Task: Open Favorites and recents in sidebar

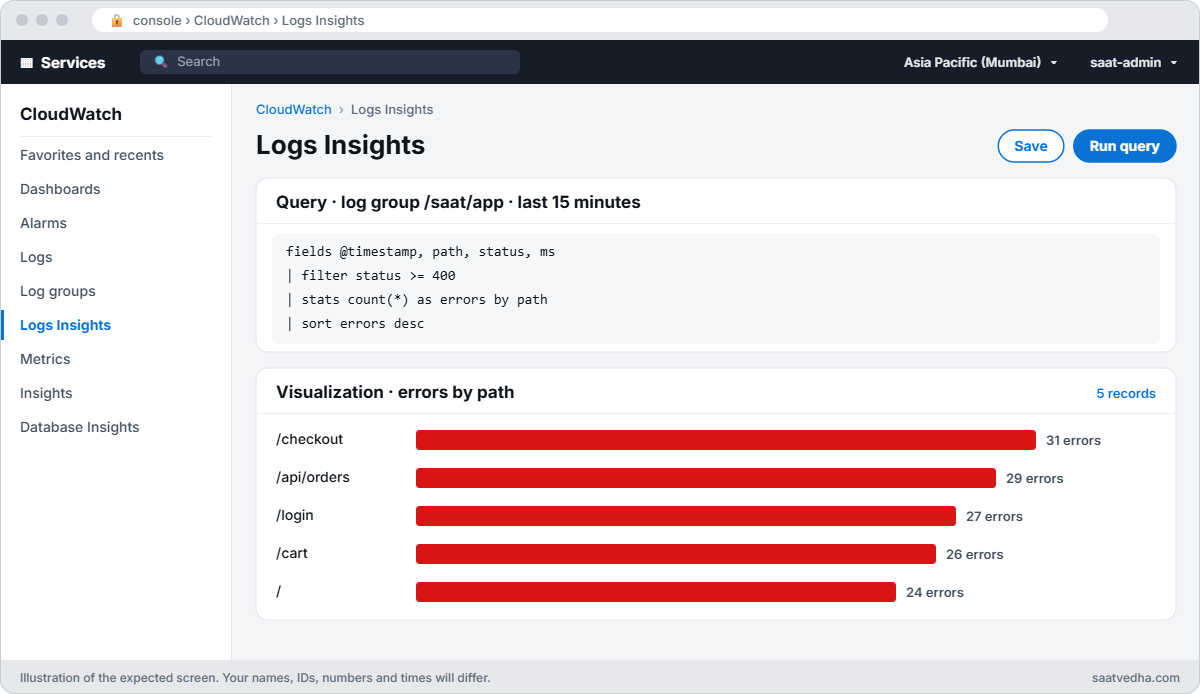Action: point(92,155)
